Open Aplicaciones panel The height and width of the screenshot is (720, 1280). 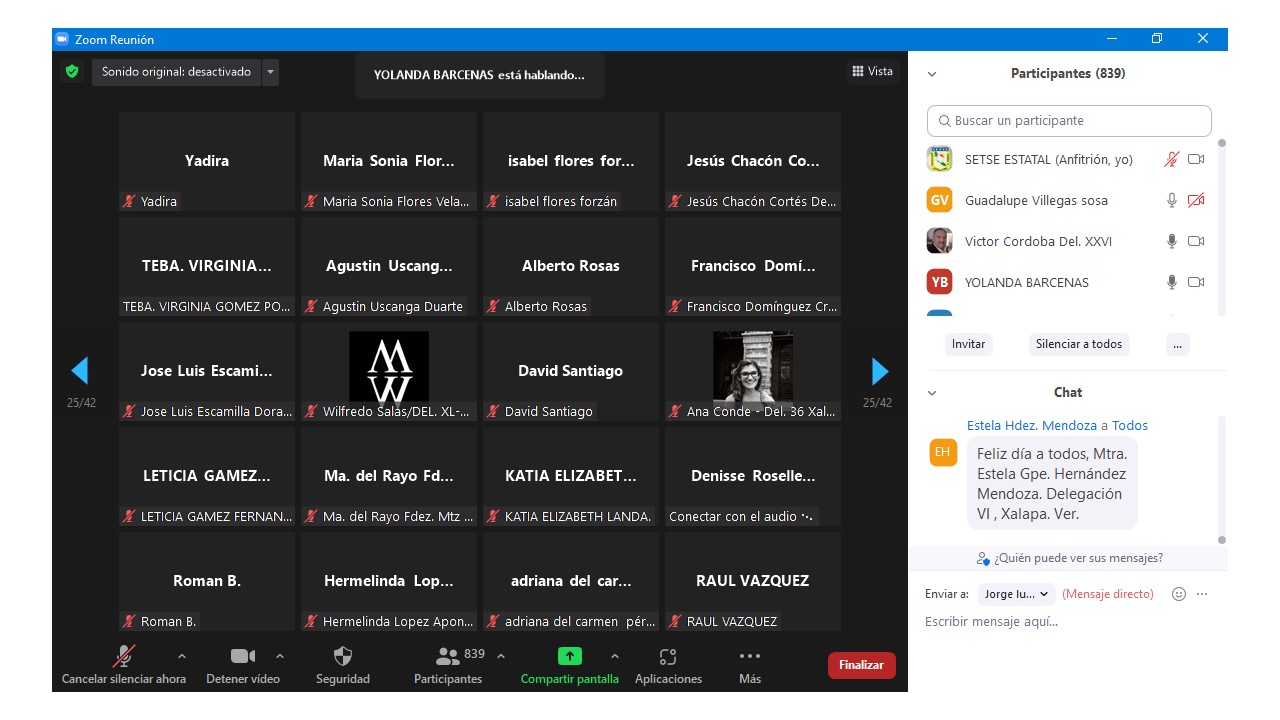668,665
